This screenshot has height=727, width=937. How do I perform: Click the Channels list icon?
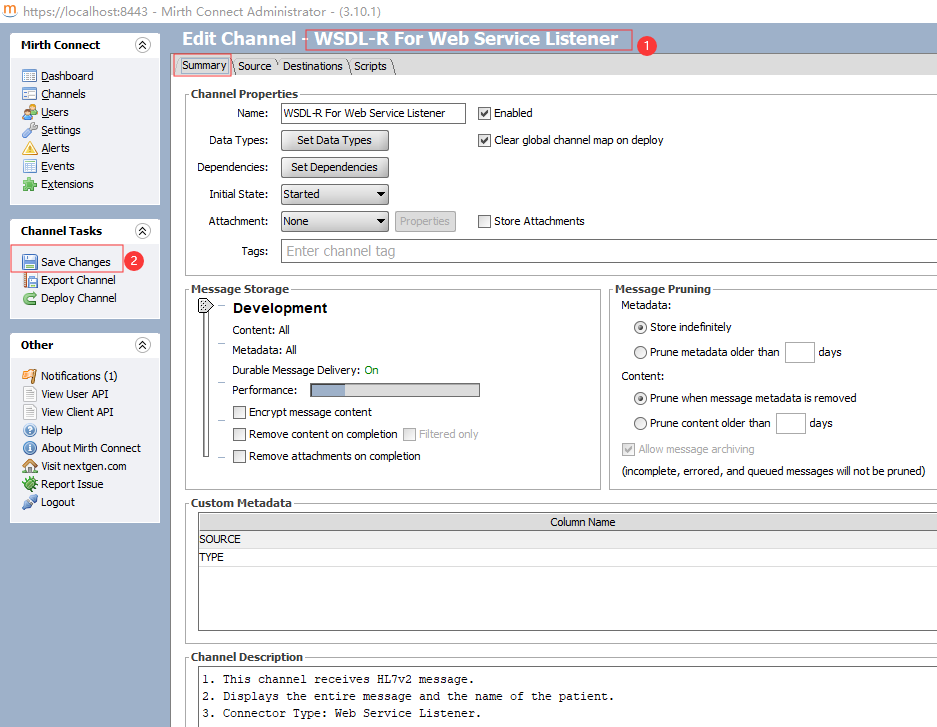pos(29,94)
